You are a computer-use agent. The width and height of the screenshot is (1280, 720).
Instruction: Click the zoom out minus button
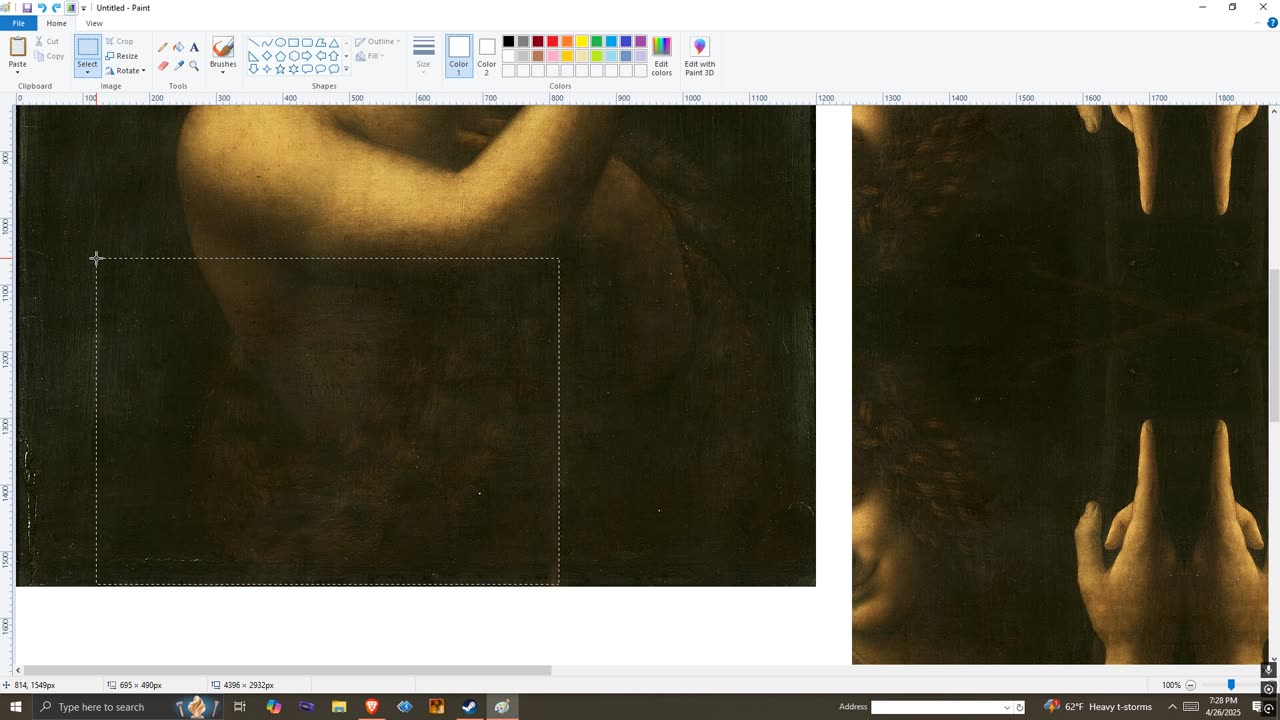coord(1190,685)
